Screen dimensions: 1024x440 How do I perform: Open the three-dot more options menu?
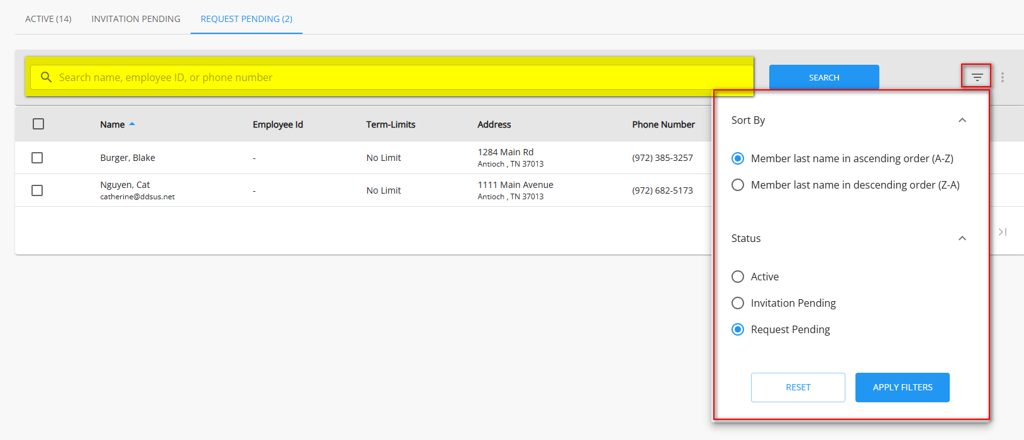point(1003,77)
